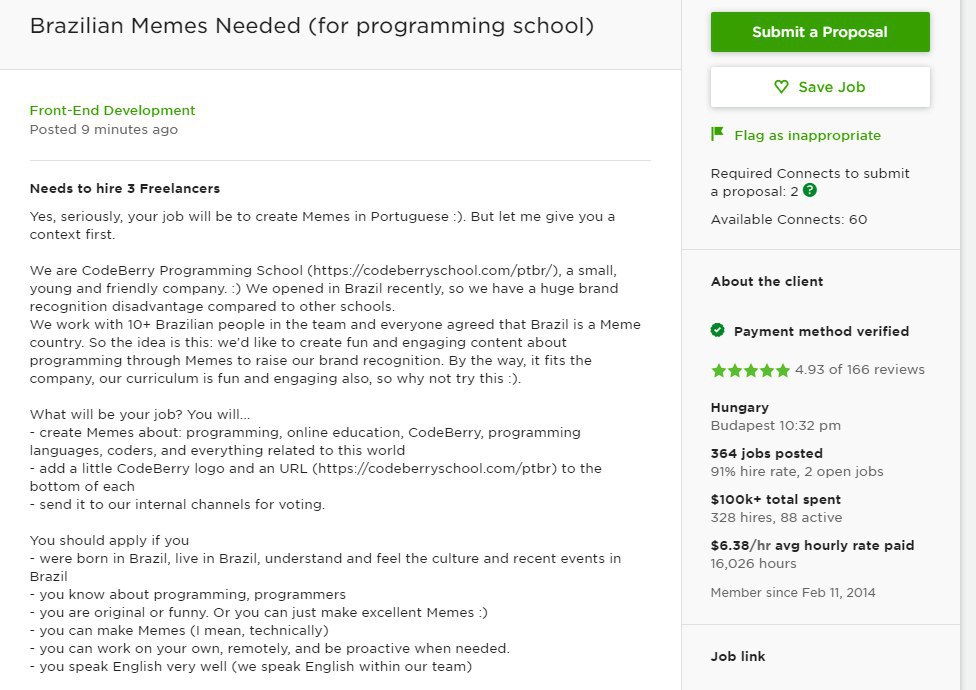Open the Connects help question mark icon
Viewport: 976px width, 690px height.
tap(809, 190)
